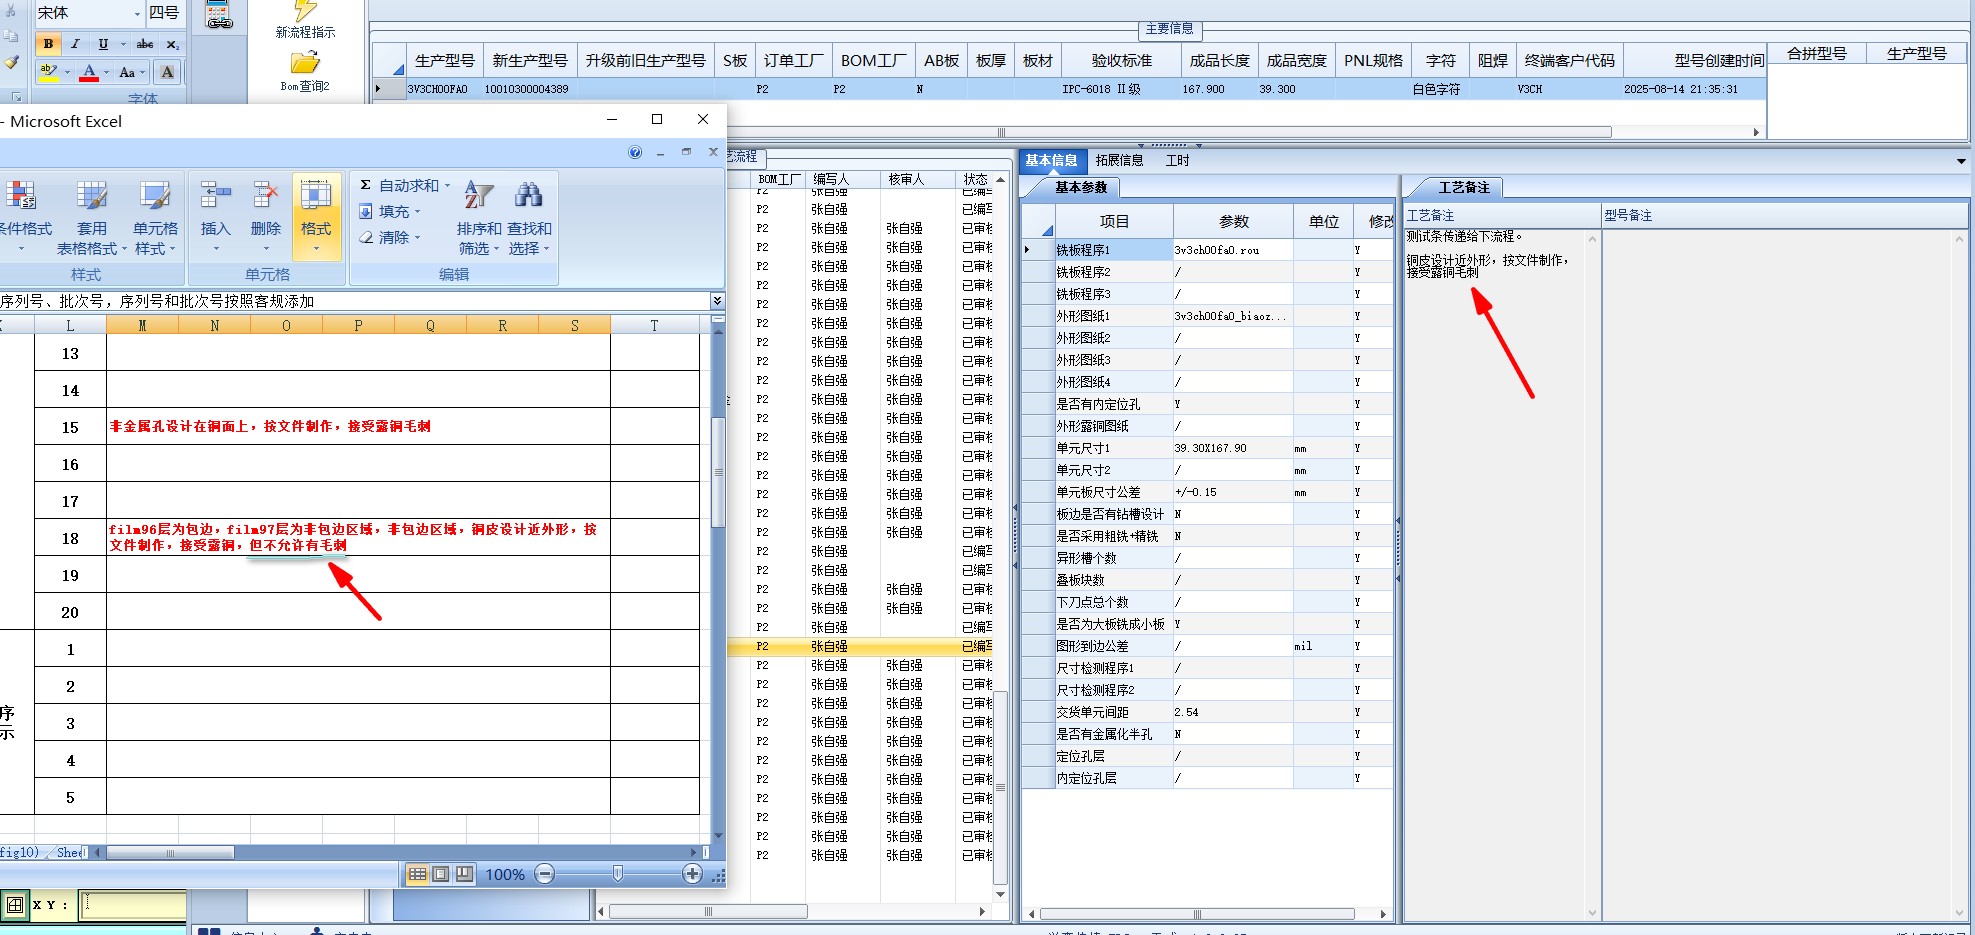
Task: Click the highlighted 格式 format icon
Action: pyautogui.click(x=316, y=196)
